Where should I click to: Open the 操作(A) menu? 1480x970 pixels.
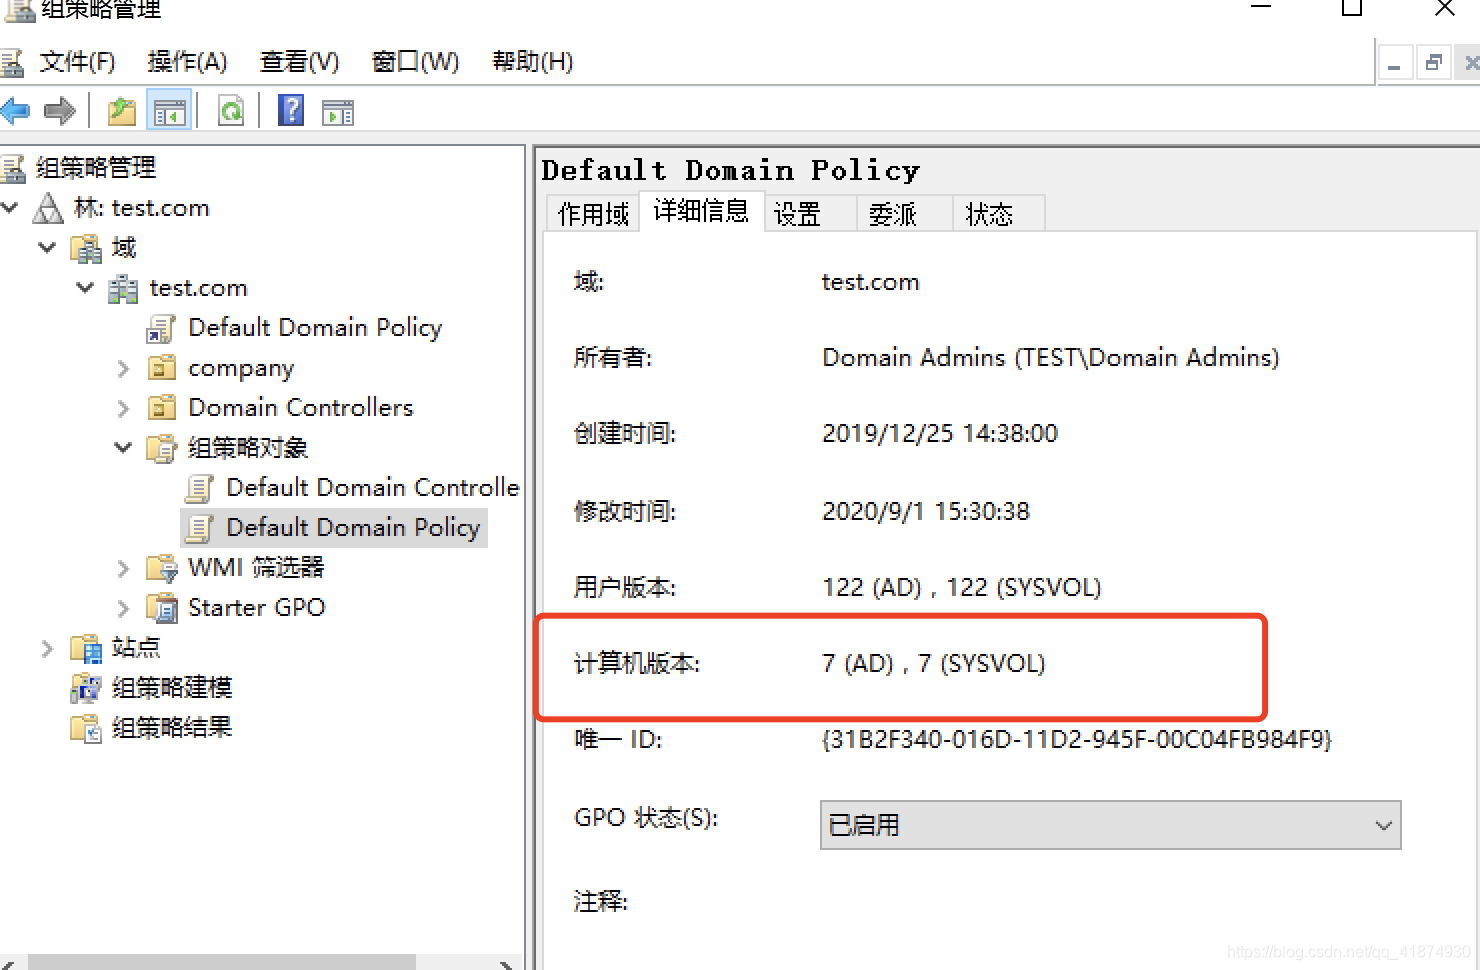pyautogui.click(x=187, y=62)
